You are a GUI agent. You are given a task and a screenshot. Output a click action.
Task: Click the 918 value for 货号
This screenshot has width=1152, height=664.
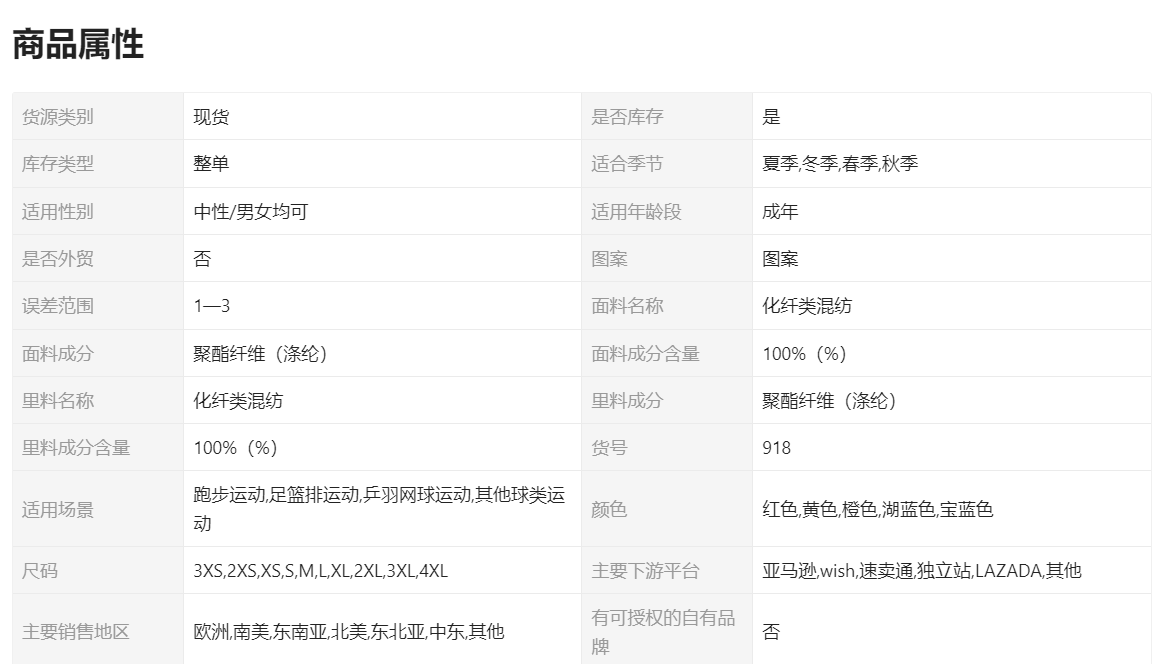coord(776,448)
